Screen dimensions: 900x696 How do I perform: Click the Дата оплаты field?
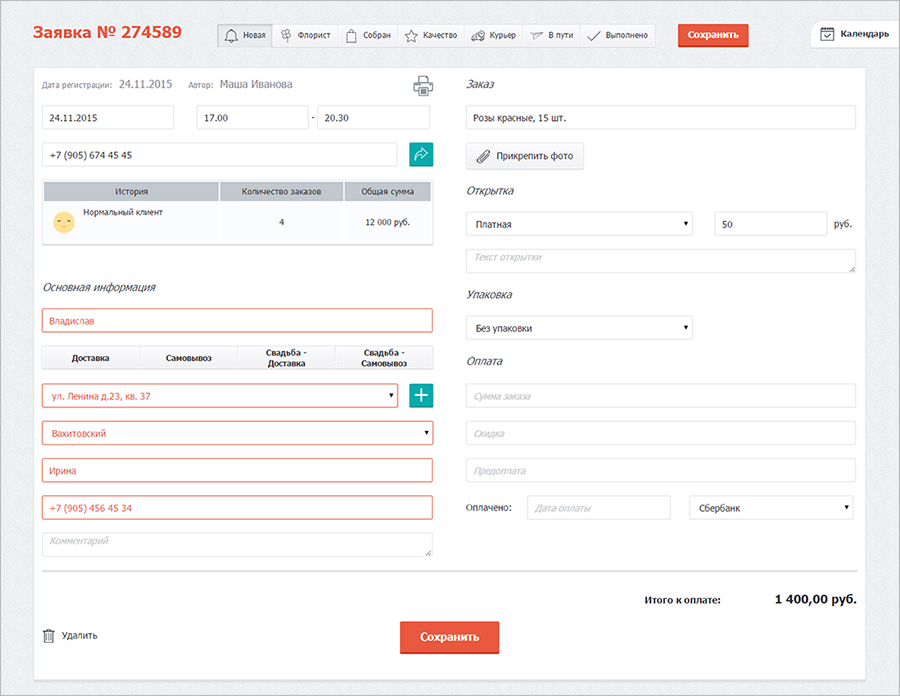click(x=599, y=507)
